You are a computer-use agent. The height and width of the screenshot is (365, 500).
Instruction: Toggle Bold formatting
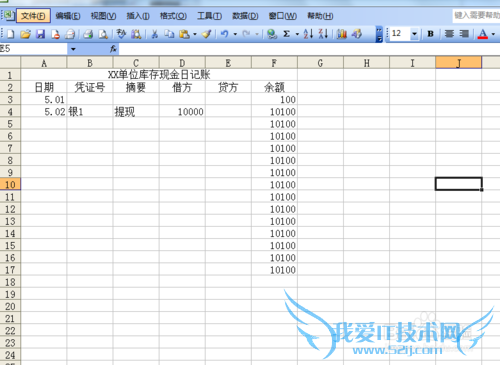coord(430,34)
